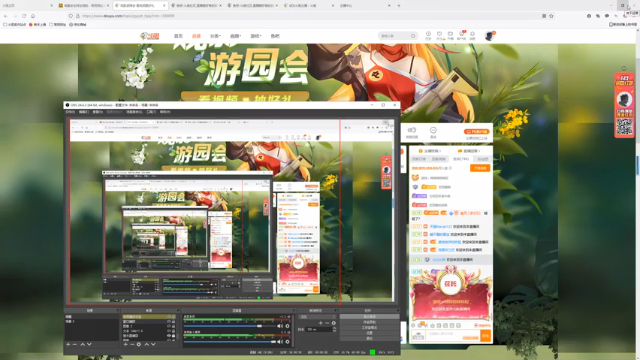The height and width of the screenshot is (360, 640).
Task: Remove transition with the minus icon
Action: tap(327, 323)
